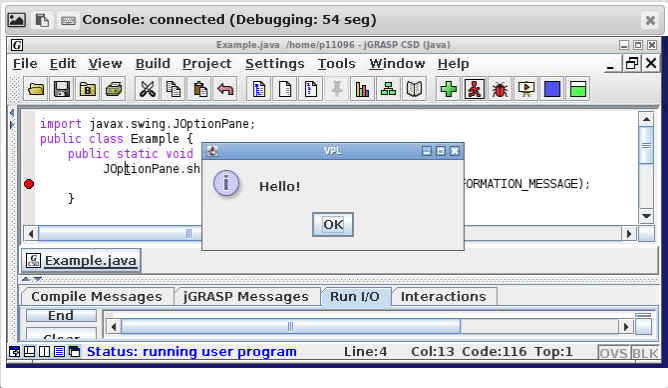Open the Window menu
The image size is (668, 388).
pos(397,64)
